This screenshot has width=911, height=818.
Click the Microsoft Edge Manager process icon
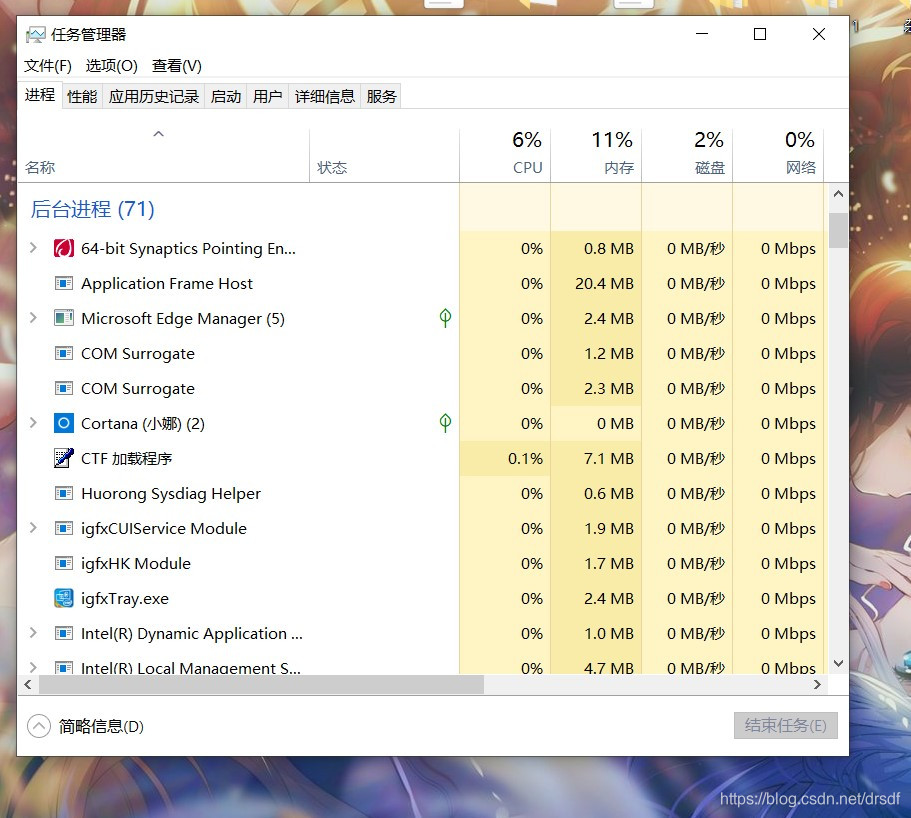(x=63, y=318)
